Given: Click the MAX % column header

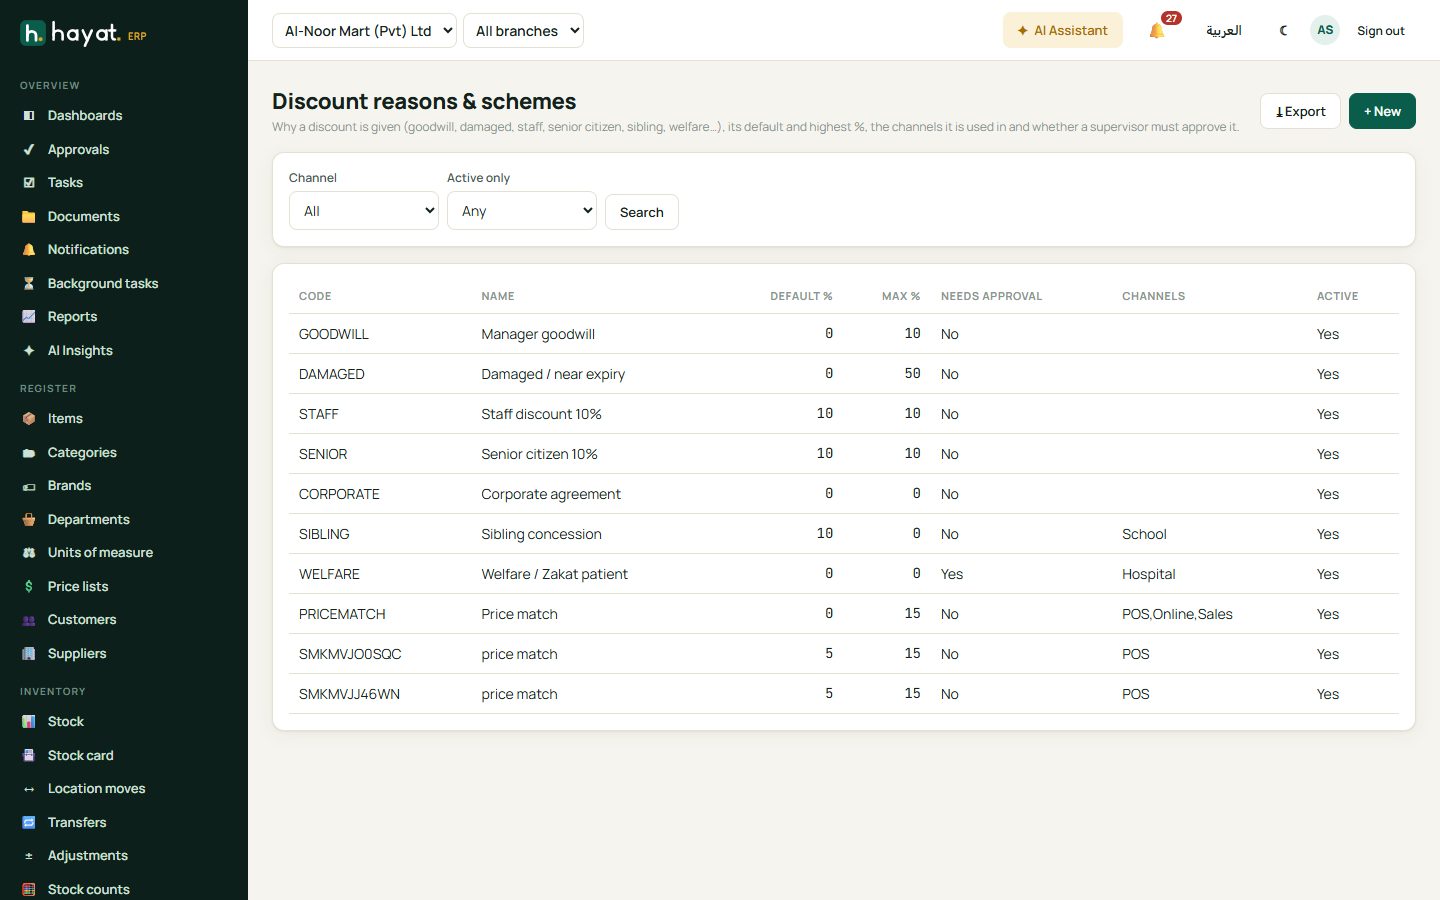Looking at the screenshot, I should [x=901, y=296].
